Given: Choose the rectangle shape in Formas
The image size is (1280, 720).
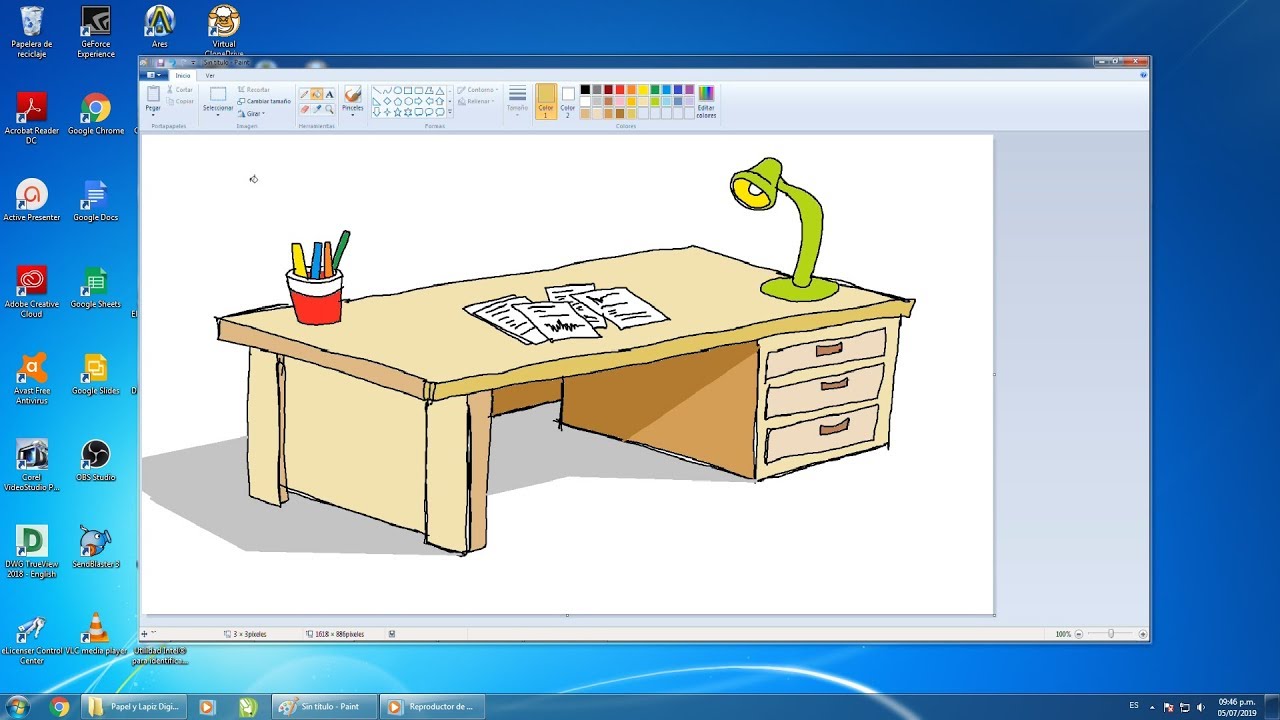Looking at the screenshot, I should pyautogui.click(x=408, y=90).
